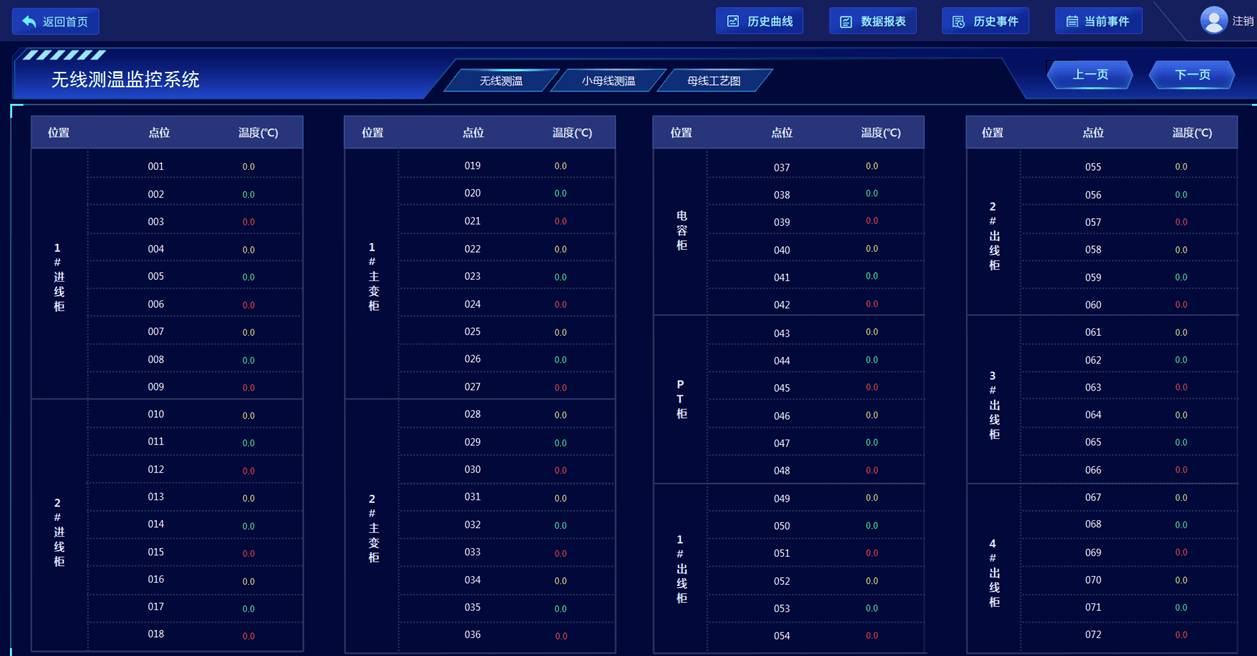
Task: Click the temperature value for point 069
Action: tap(1182, 552)
